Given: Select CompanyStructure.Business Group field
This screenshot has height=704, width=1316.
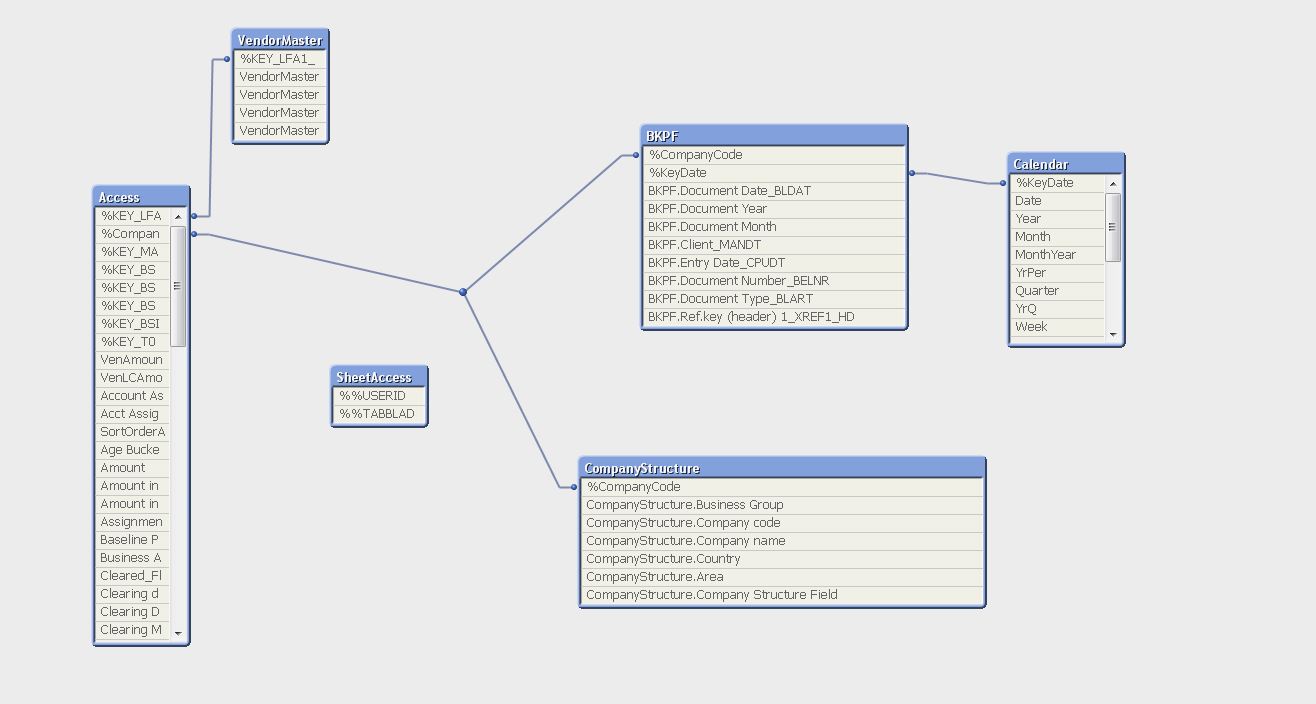Looking at the screenshot, I should [x=782, y=505].
